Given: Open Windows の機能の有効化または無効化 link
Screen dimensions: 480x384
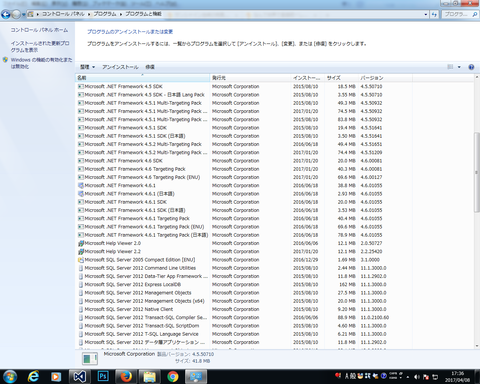Looking at the screenshot, I should click(41, 63).
